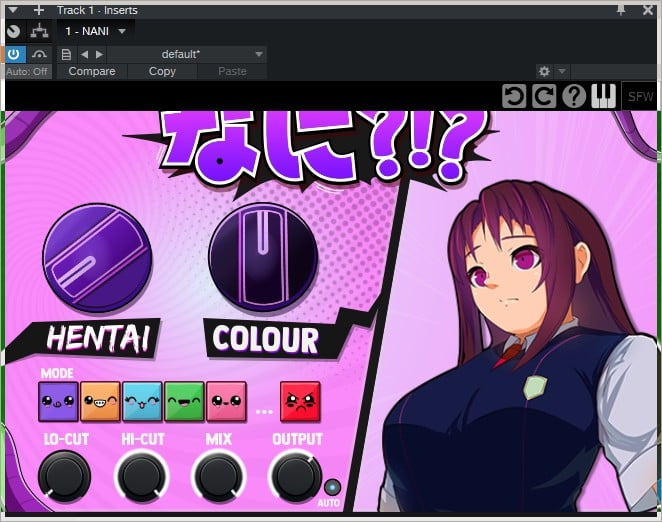Viewport: 662px width, 522px height.
Task: Pin the plugin window
Action: (x=621, y=10)
